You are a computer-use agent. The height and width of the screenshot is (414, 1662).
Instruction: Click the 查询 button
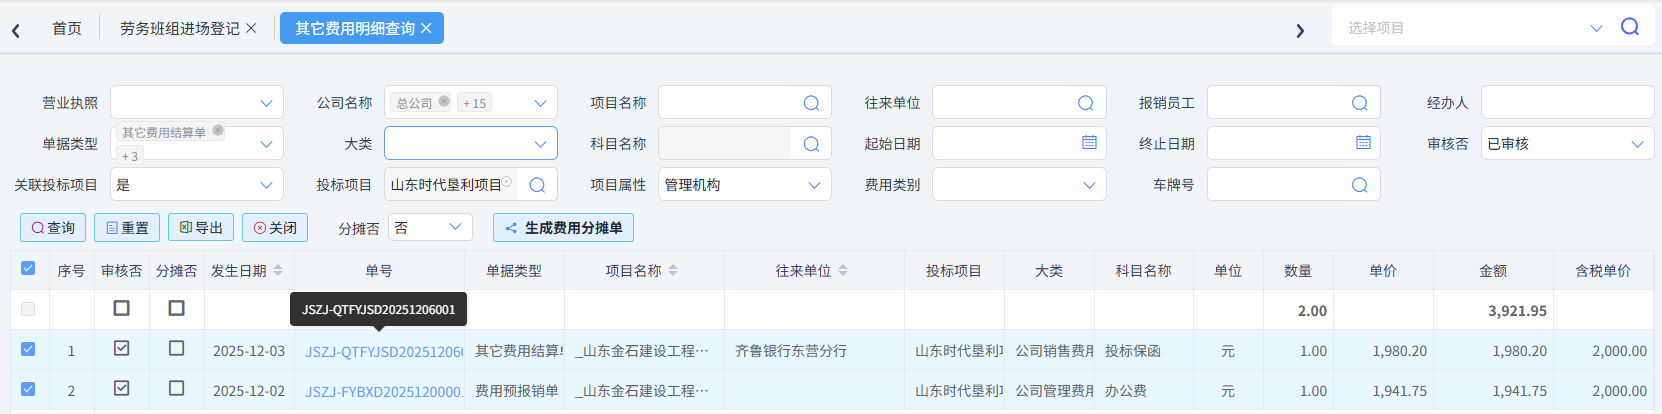click(53, 228)
